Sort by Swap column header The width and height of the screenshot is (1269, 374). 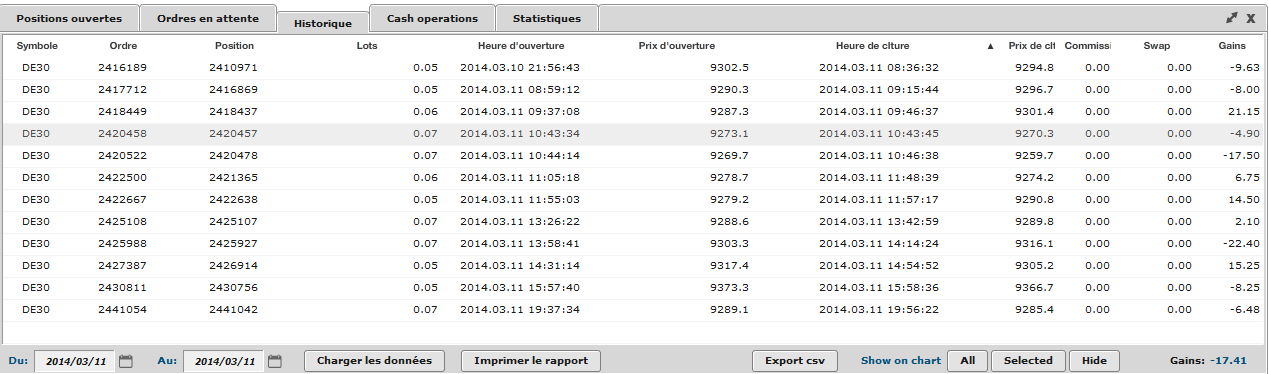coord(1157,46)
